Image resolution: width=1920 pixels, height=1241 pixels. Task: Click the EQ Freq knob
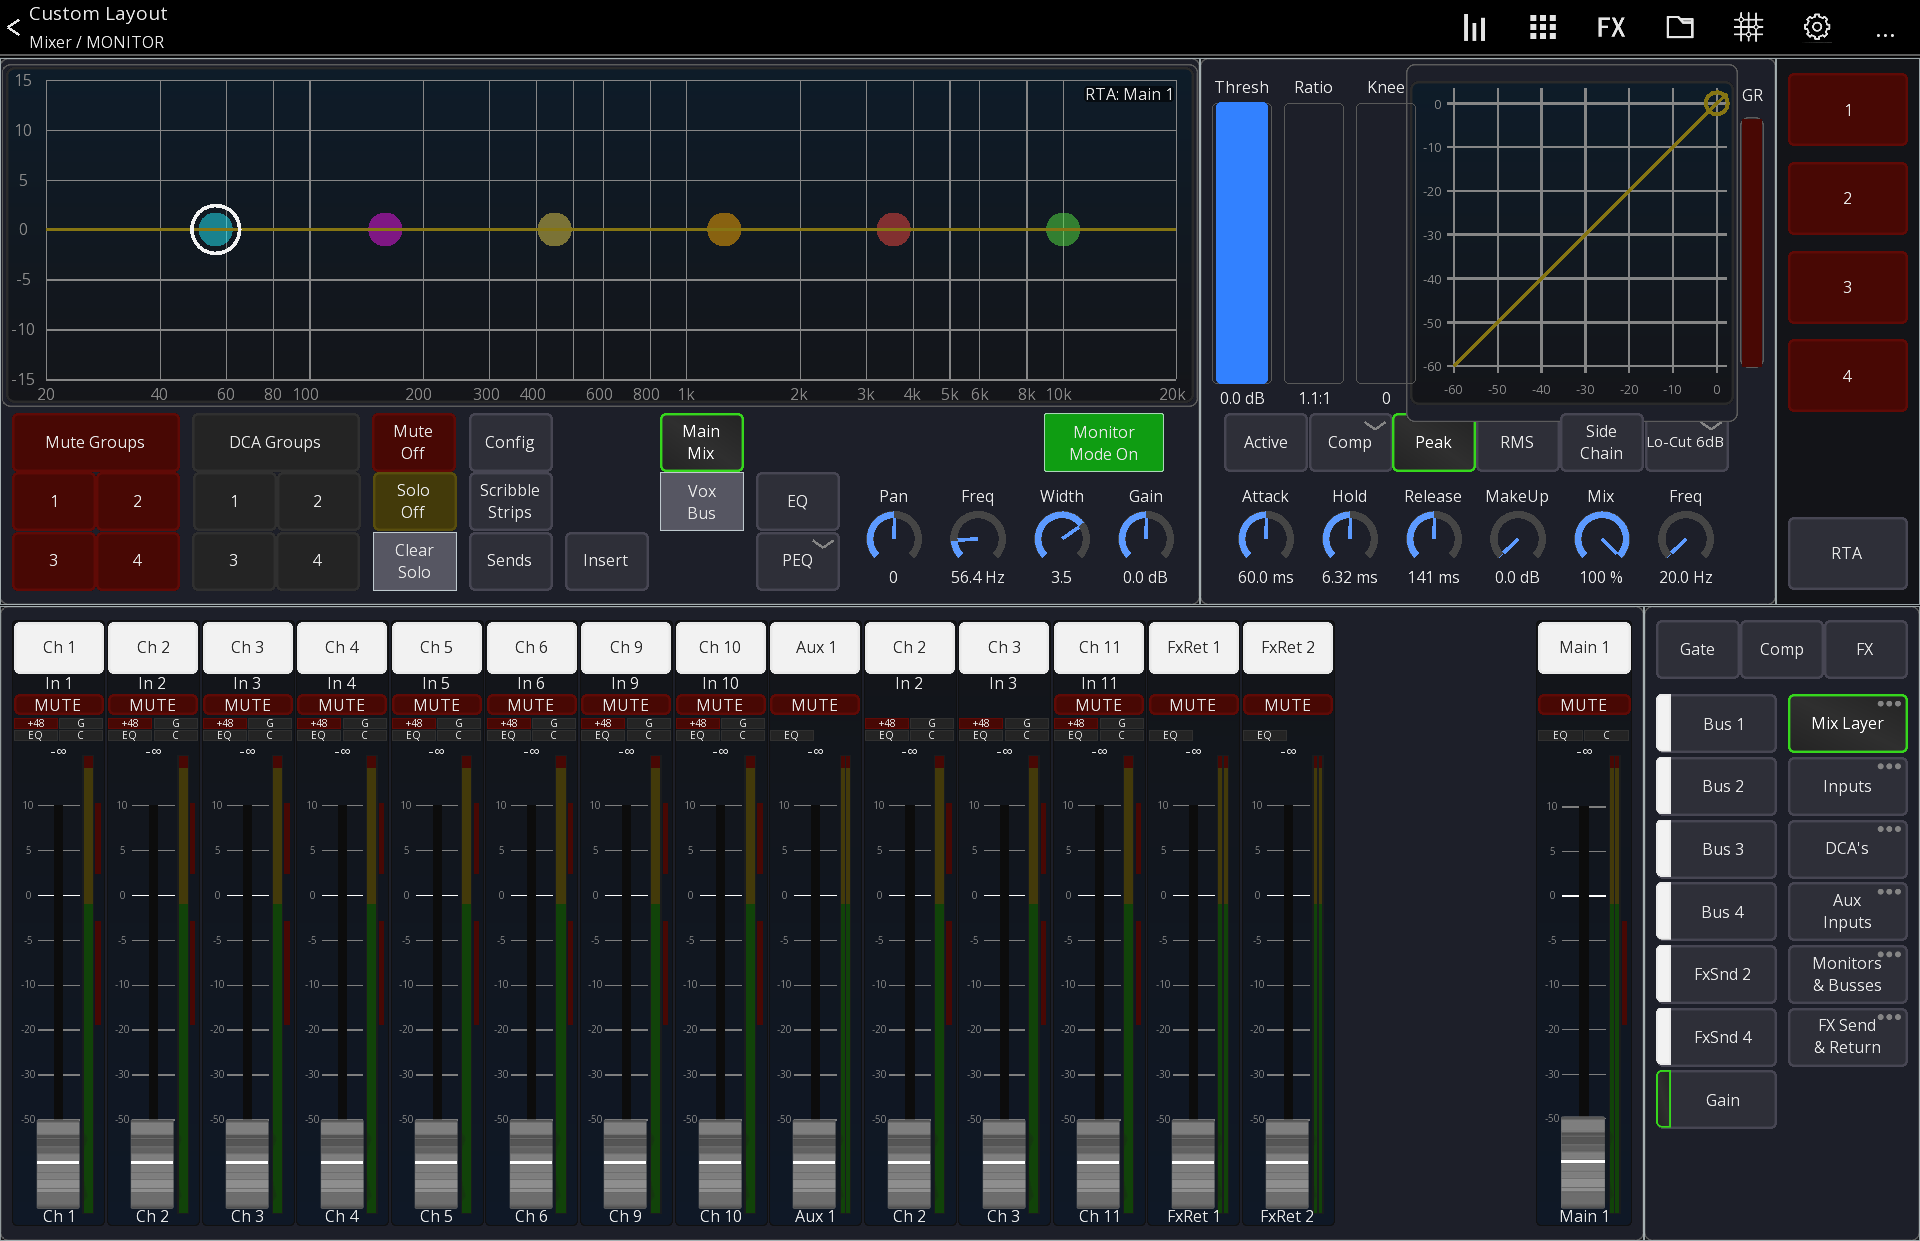(x=977, y=538)
